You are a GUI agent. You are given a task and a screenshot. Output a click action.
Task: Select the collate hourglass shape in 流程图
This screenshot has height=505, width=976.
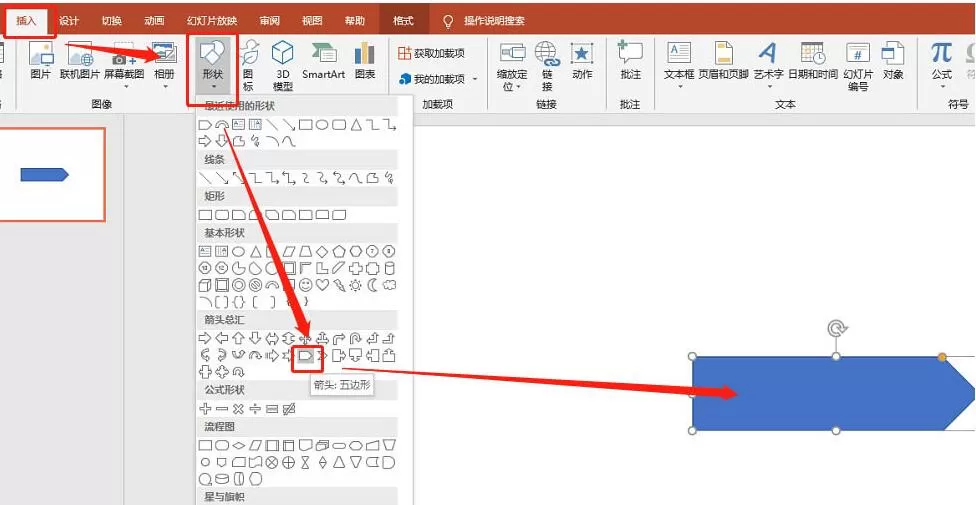305,463
